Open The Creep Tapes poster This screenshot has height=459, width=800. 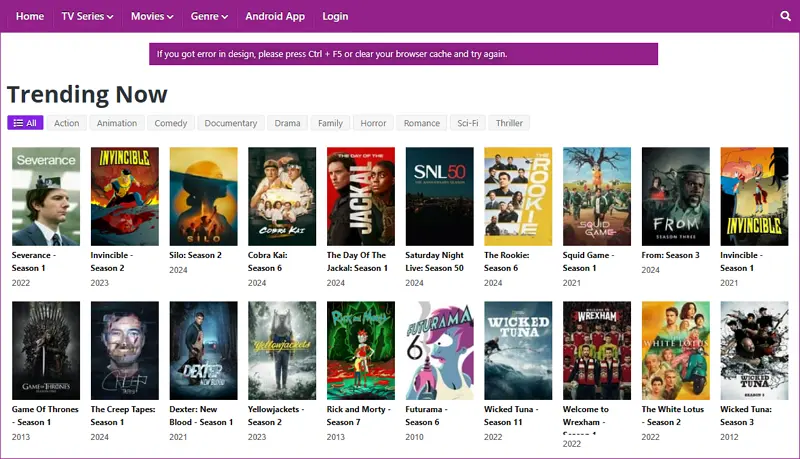point(124,350)
